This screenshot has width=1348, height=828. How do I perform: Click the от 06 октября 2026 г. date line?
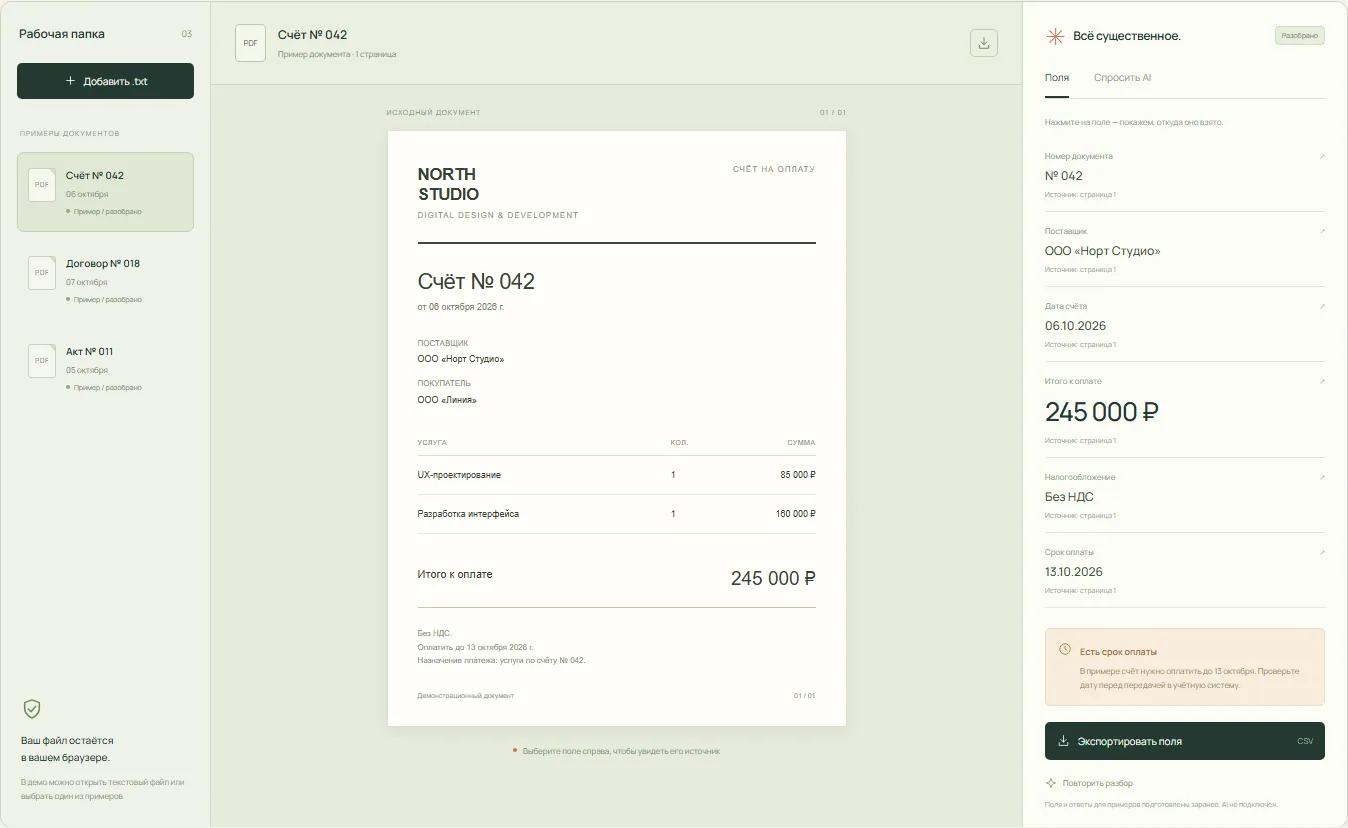tap(461, 307)
